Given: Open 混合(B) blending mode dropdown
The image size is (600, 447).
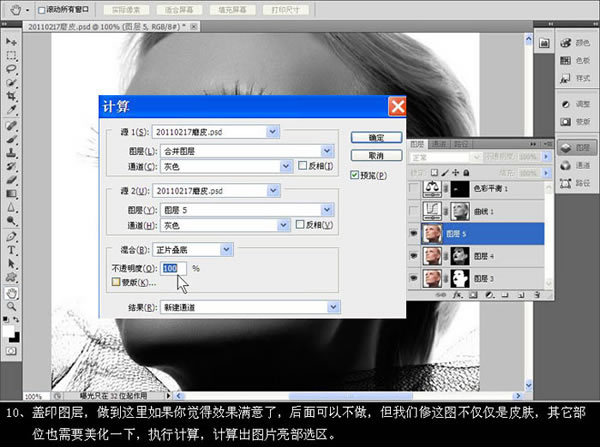Looking at the screenshot, I should [226, 250].
